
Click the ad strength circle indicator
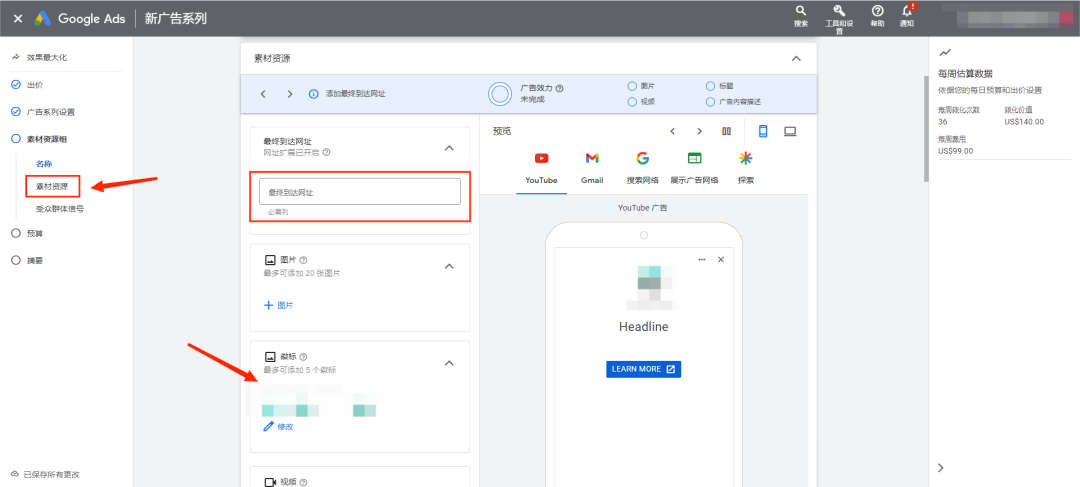500,94
